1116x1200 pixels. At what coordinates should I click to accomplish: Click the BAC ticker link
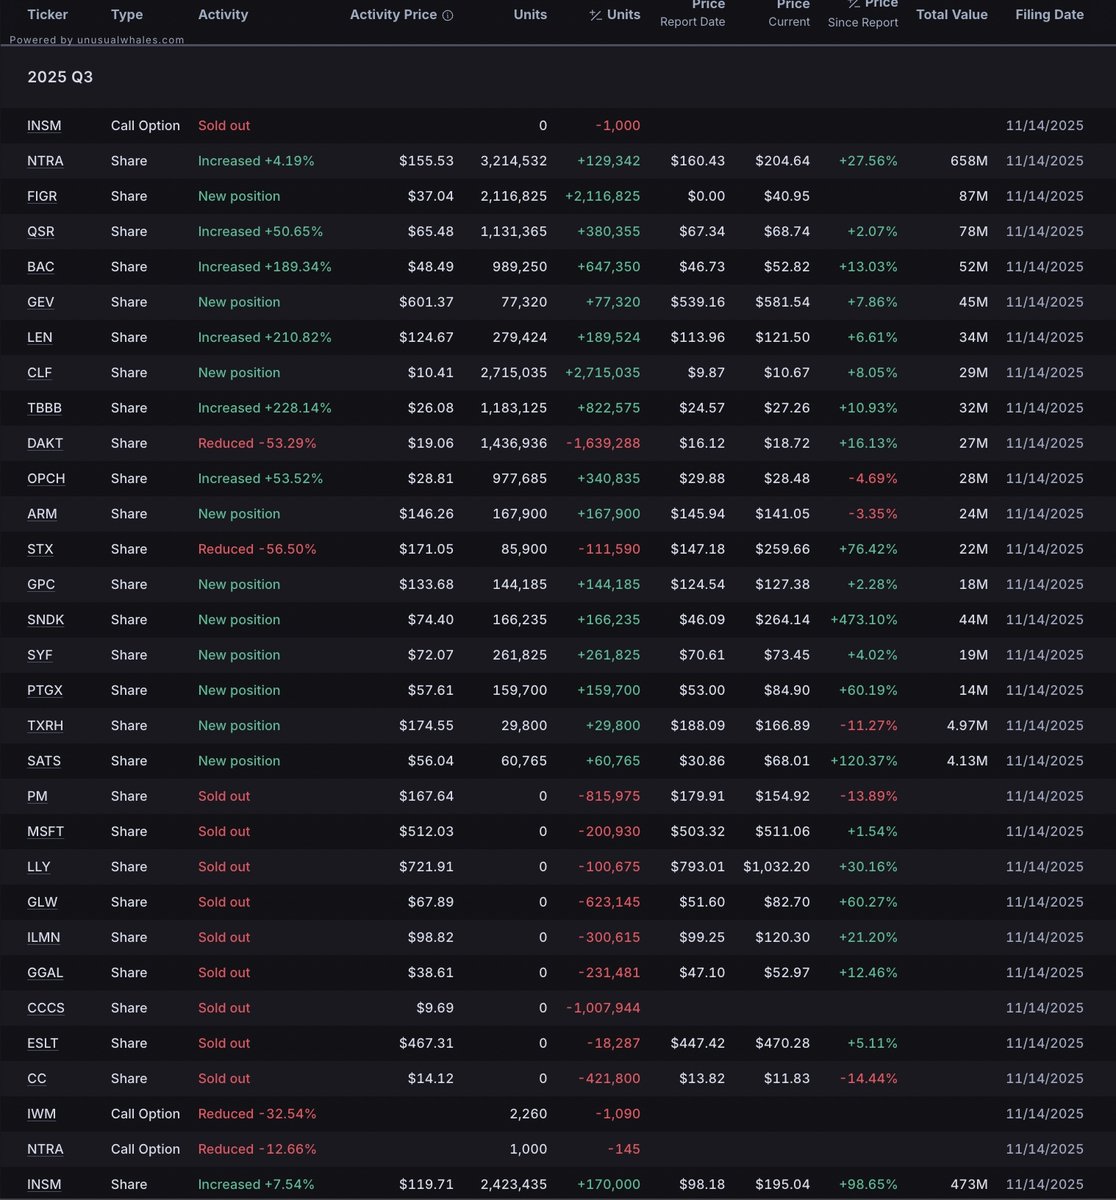click(41, 267)
